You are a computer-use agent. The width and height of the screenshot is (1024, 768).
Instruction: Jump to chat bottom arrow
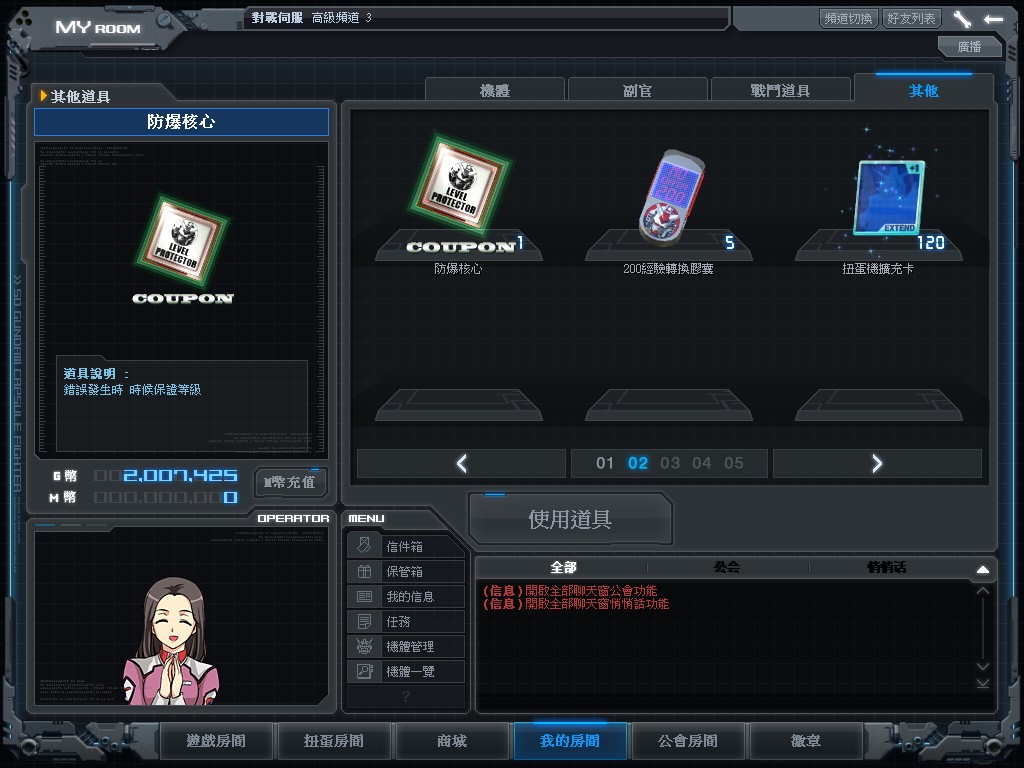coord(983,683)
